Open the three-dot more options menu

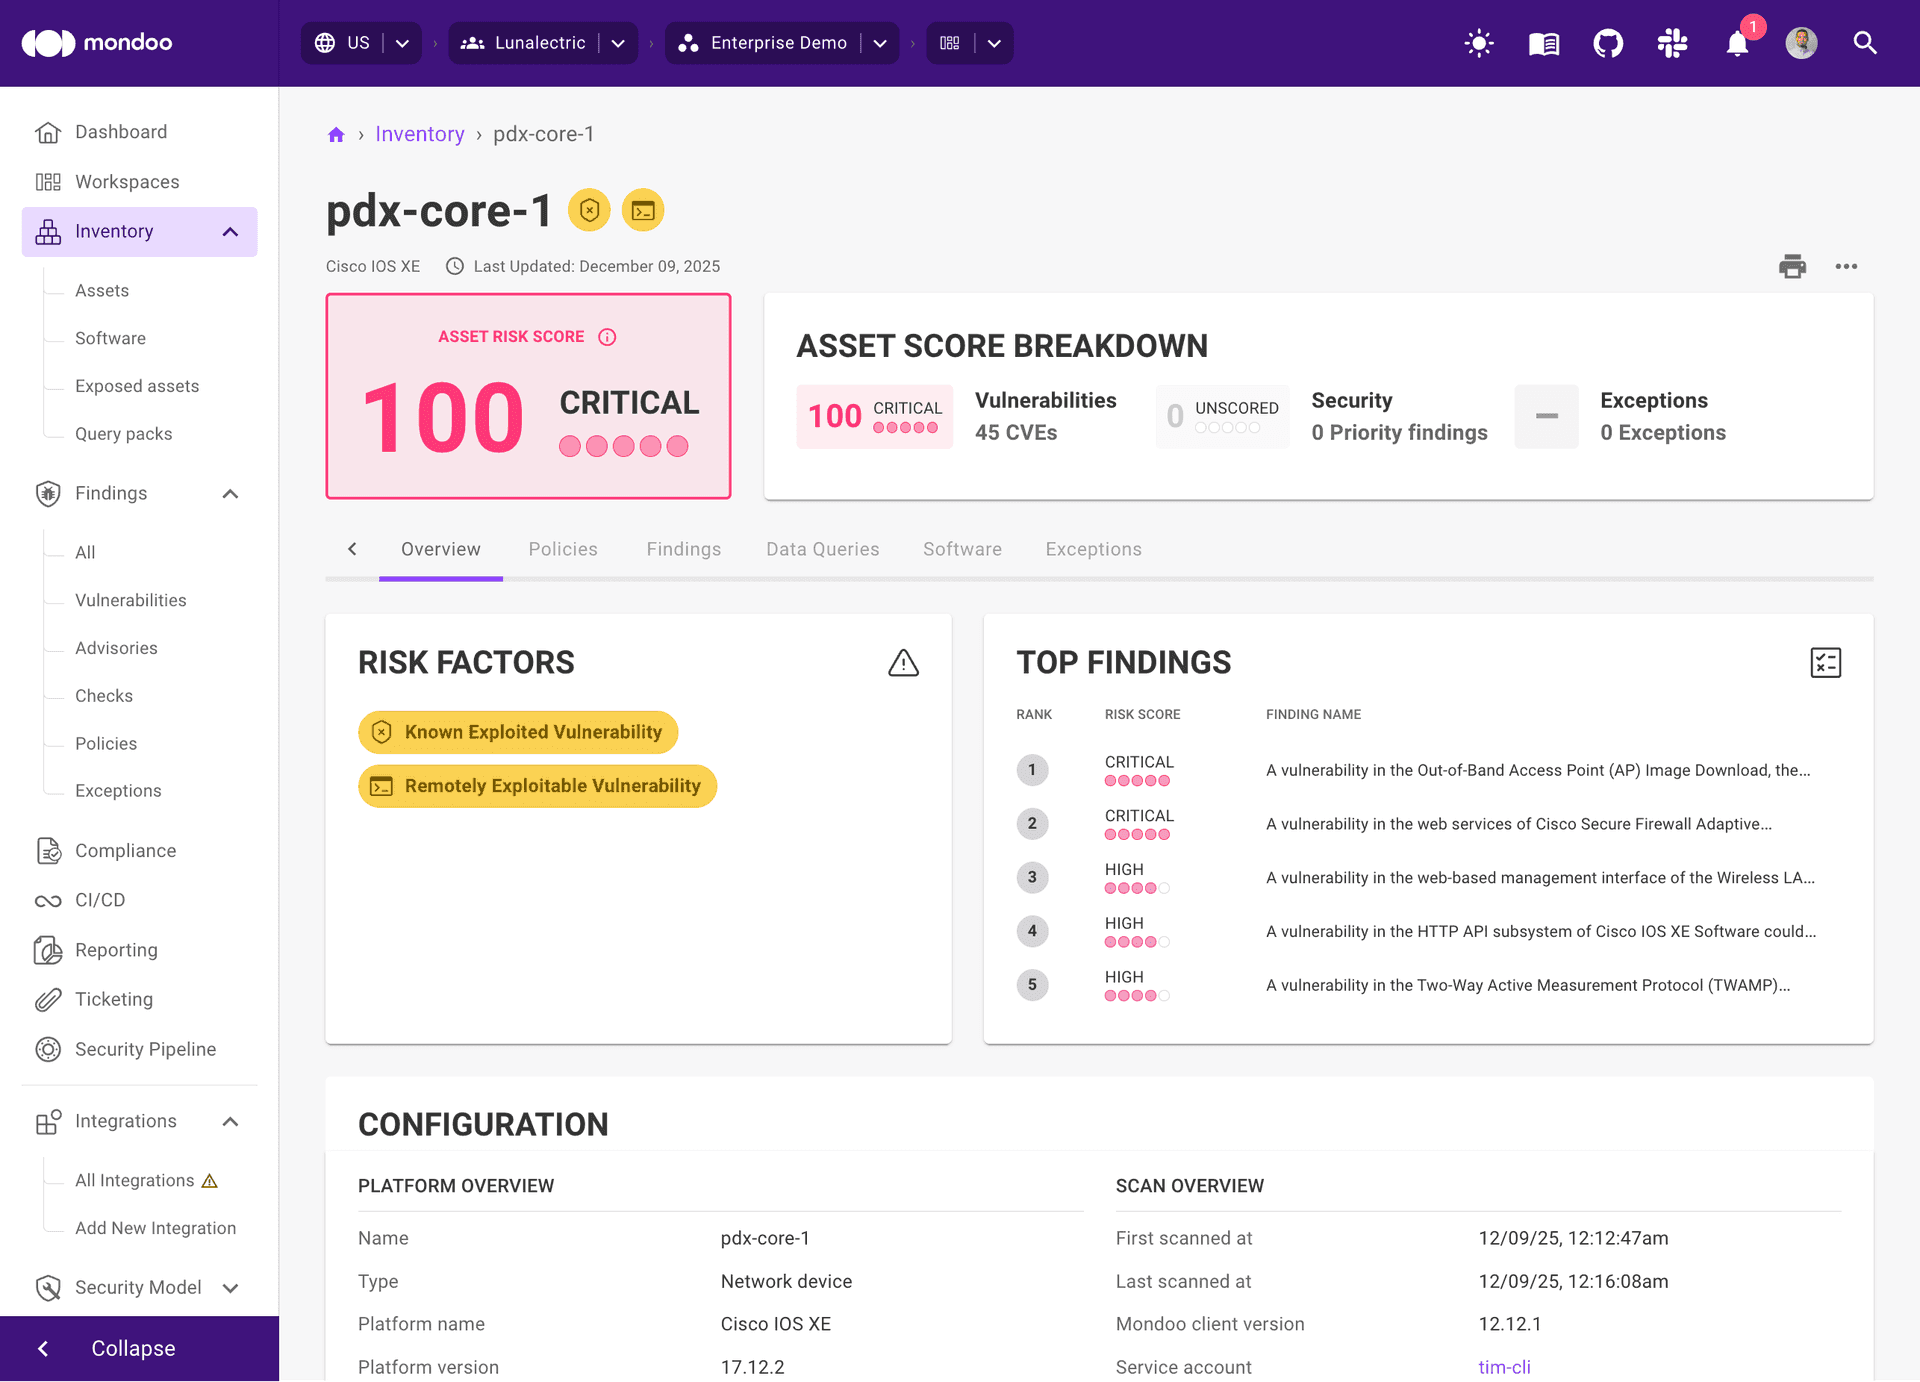click(x=1847, y=266)
